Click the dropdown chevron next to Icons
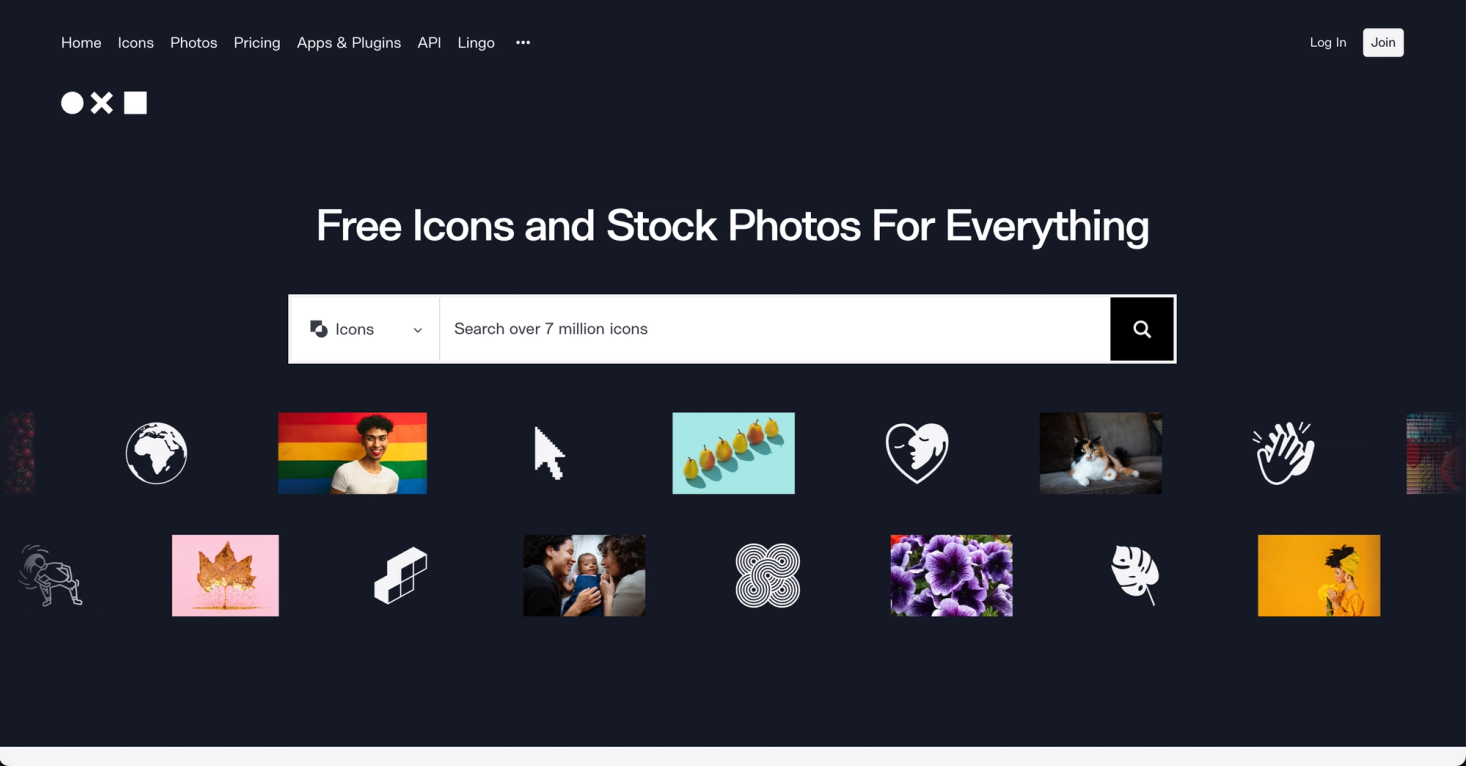Viewport: 1466px width, 766px height. 418,330
